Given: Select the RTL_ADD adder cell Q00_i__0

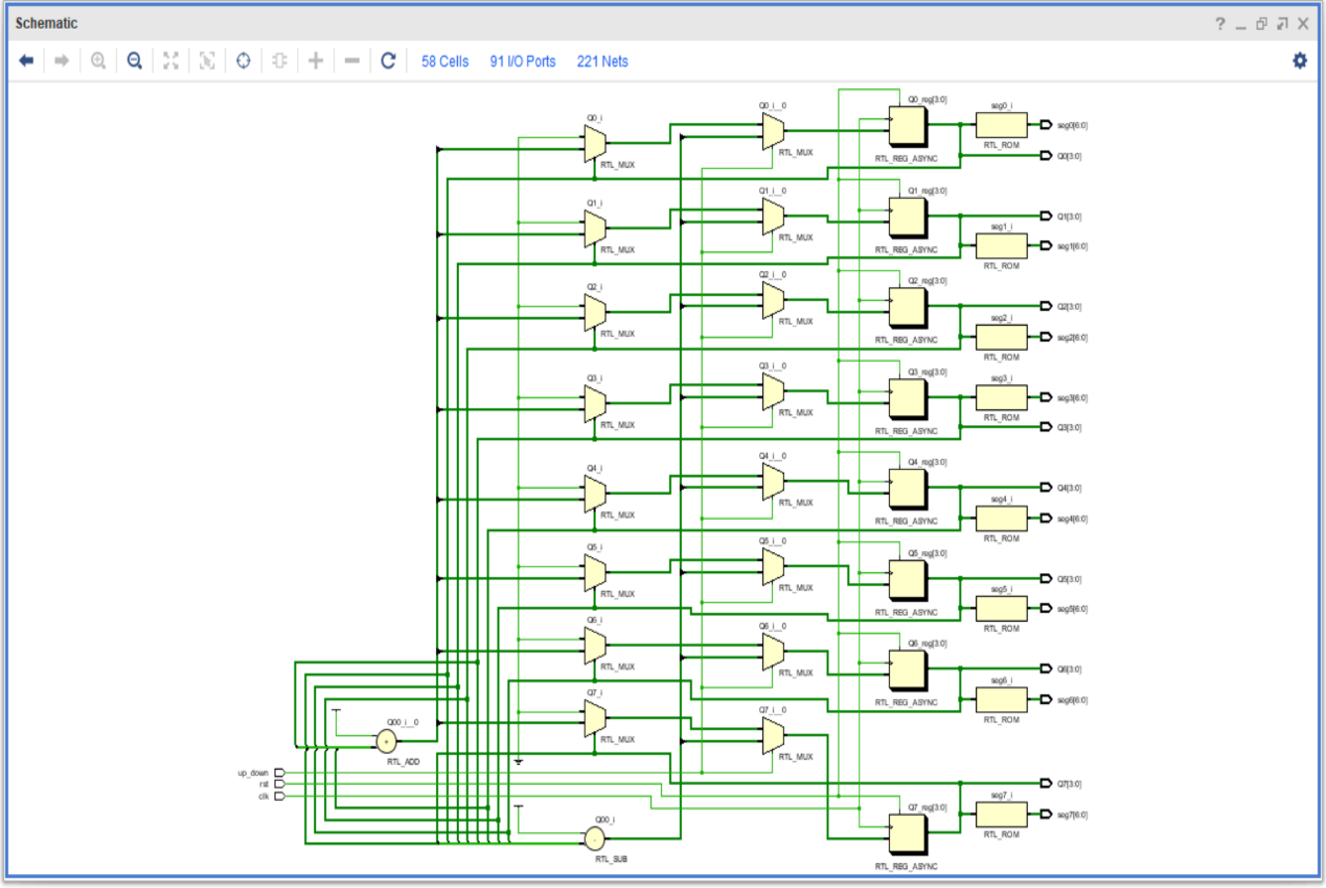Looking at the screenshot, I should [x=384, y=741].
